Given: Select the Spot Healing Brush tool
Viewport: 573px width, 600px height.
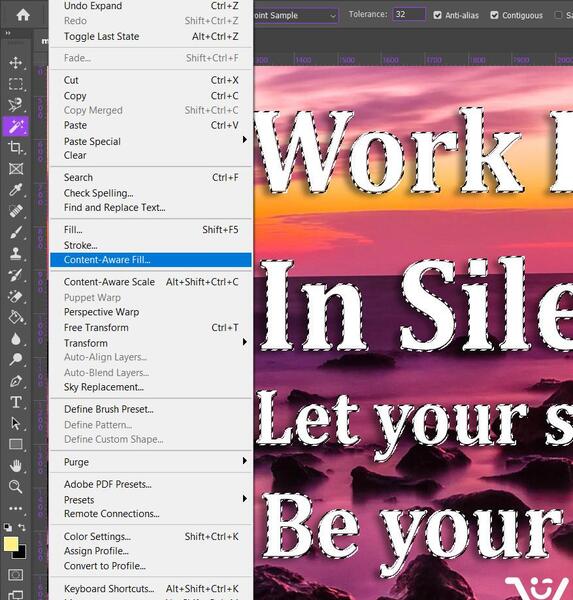Looking at the screenshot, I should 16,211.
